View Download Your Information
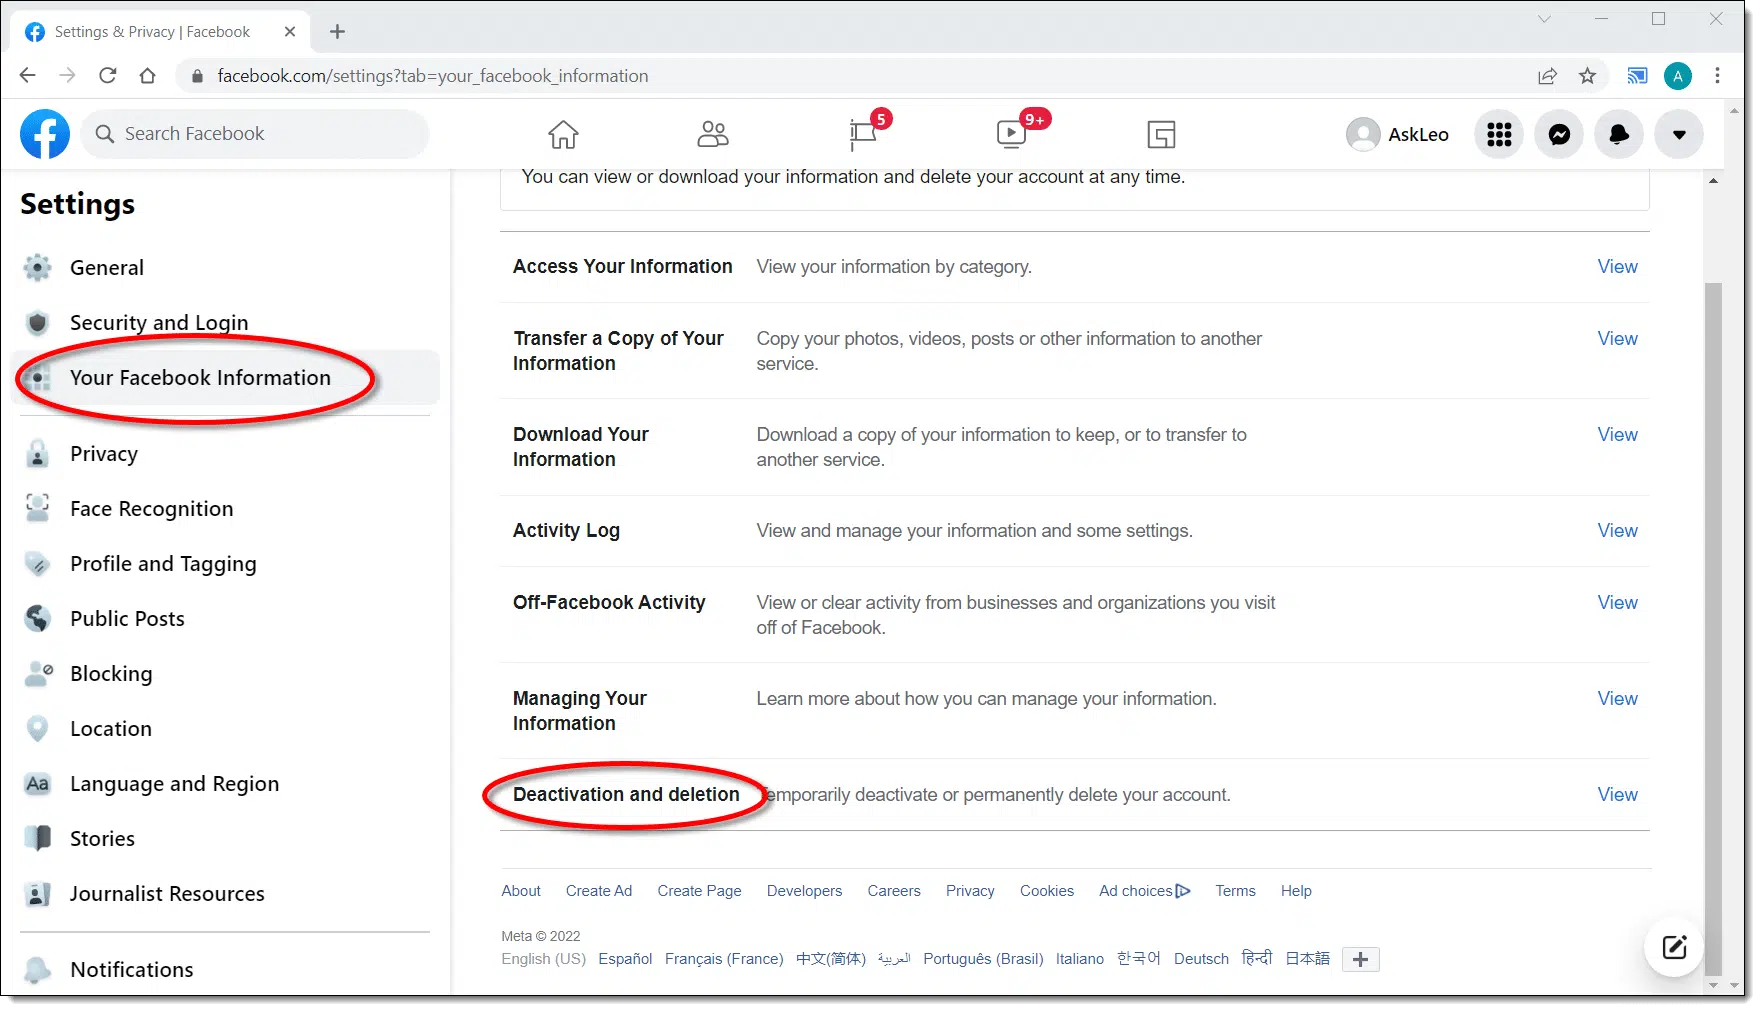The height and width of the screenshot is (1011, 1760). click(1617, 435)
